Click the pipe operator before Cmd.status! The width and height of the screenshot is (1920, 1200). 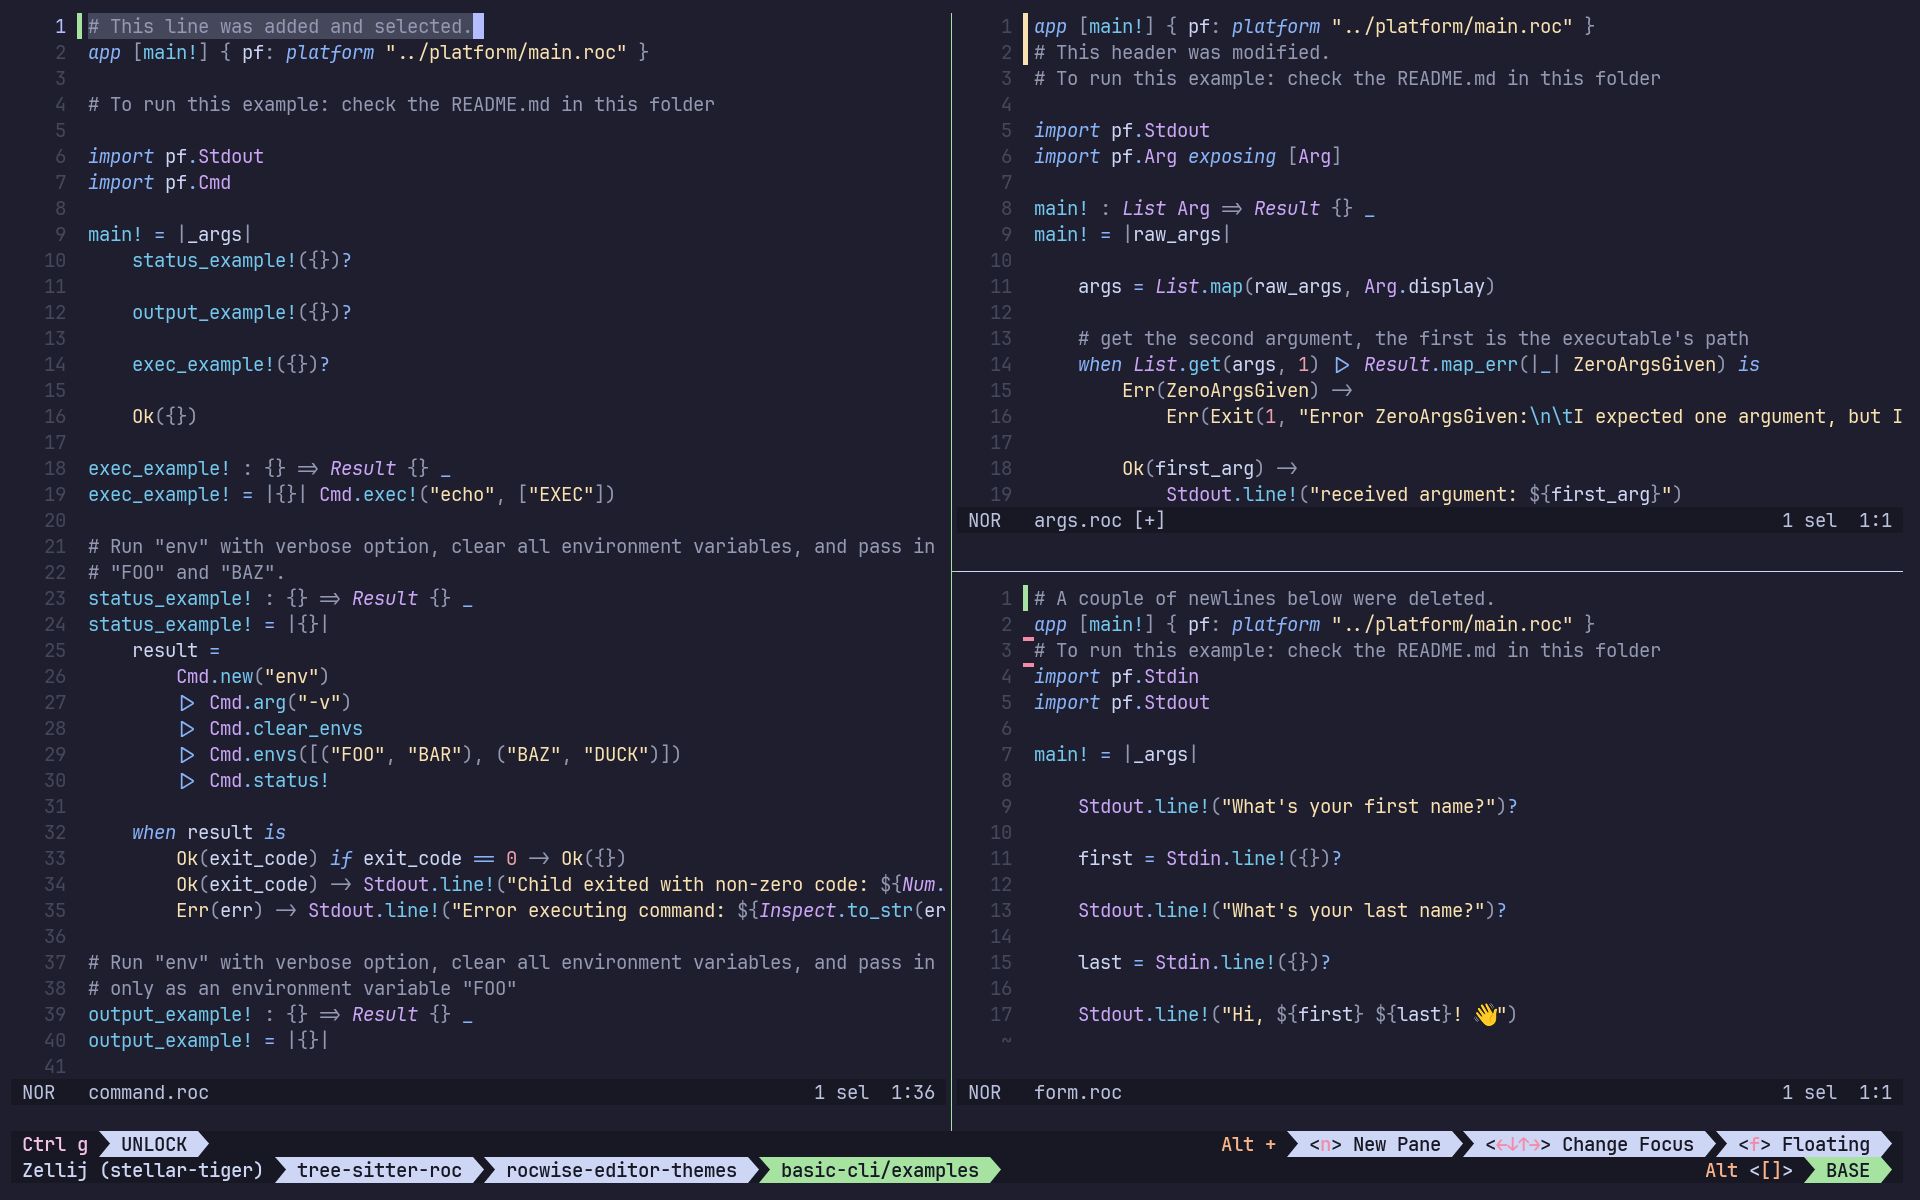[187, 780]
